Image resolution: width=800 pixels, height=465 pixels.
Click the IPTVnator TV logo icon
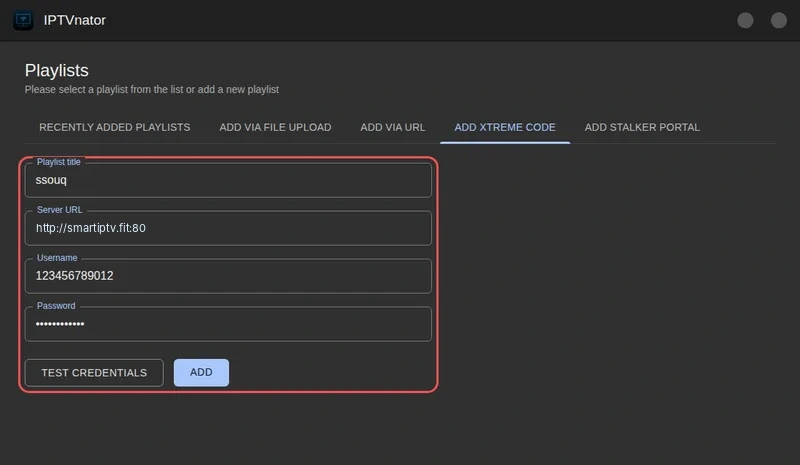(23, 20)
